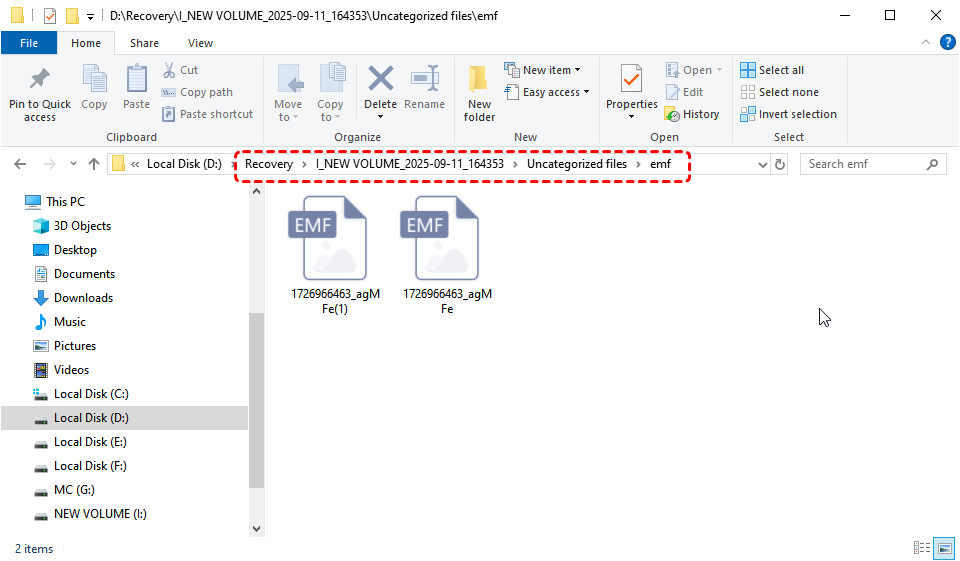
Task: Select This PC in navigation pane
Action: tap(65, 201)
